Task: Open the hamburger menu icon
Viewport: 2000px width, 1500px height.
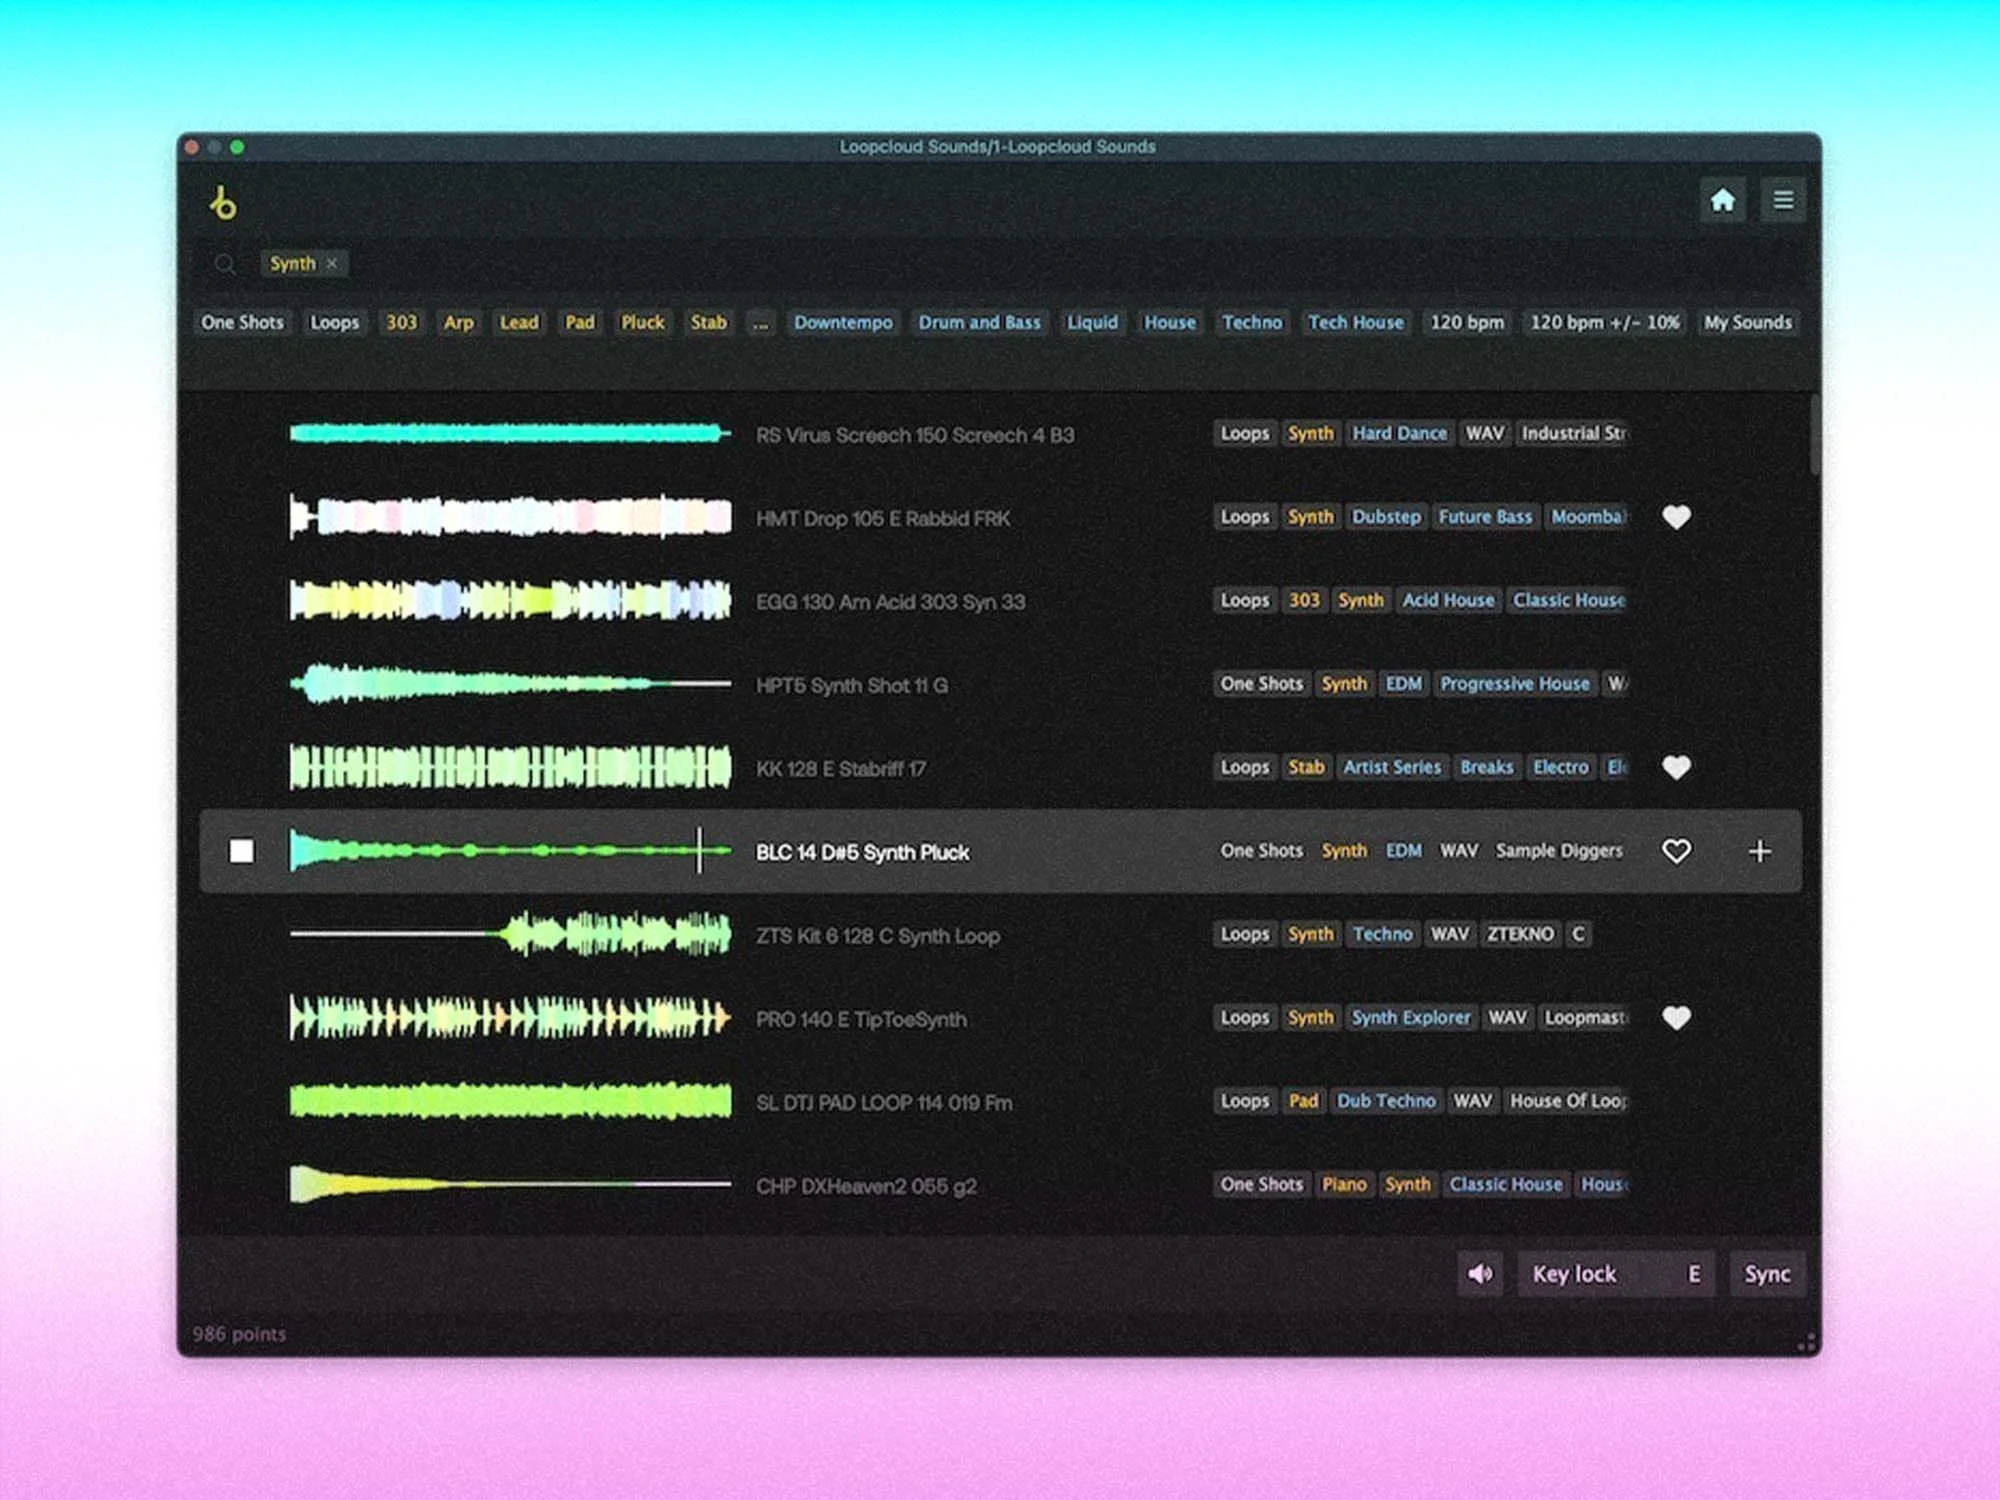Action: click(1783, 201)
